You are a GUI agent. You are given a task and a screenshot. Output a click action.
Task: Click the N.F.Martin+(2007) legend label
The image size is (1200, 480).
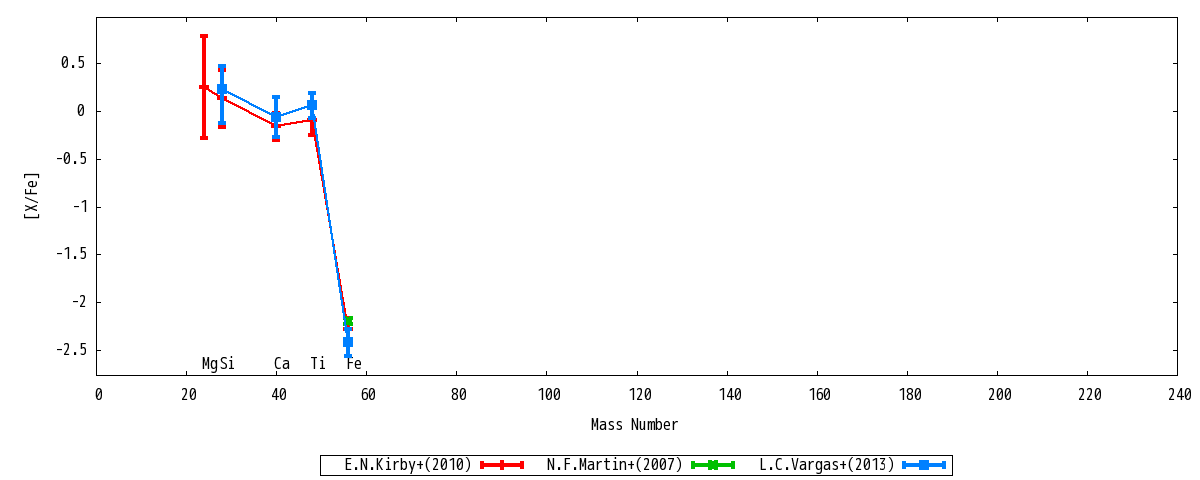point(614,465)
